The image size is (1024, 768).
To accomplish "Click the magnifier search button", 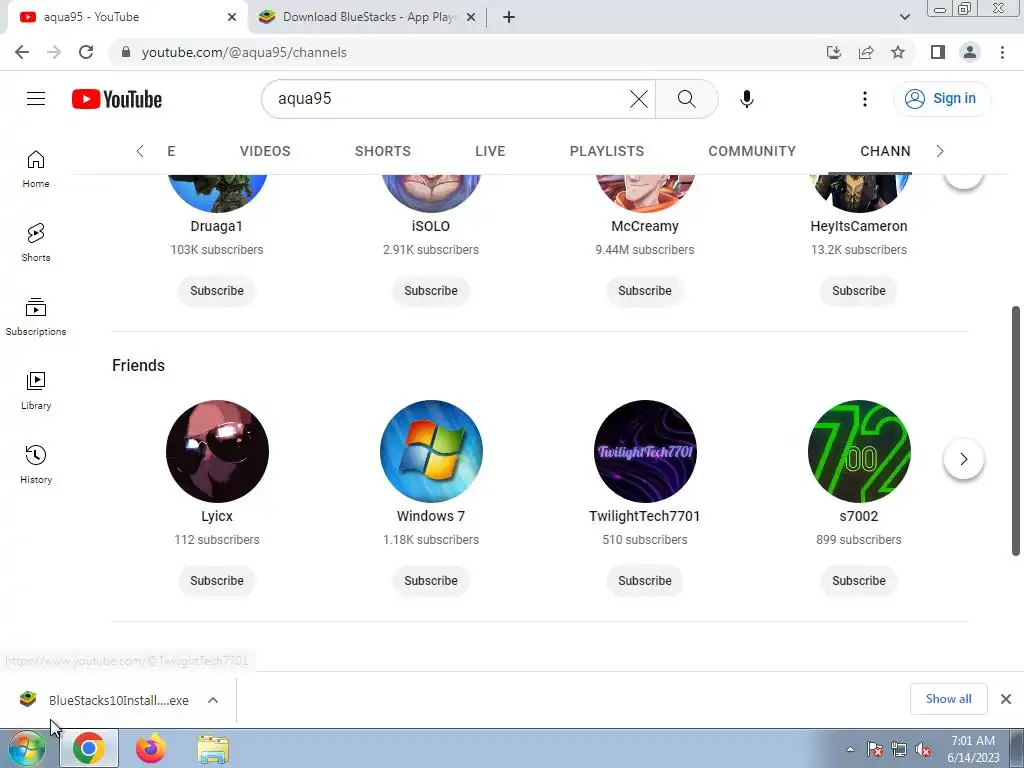I will point(686,99).
